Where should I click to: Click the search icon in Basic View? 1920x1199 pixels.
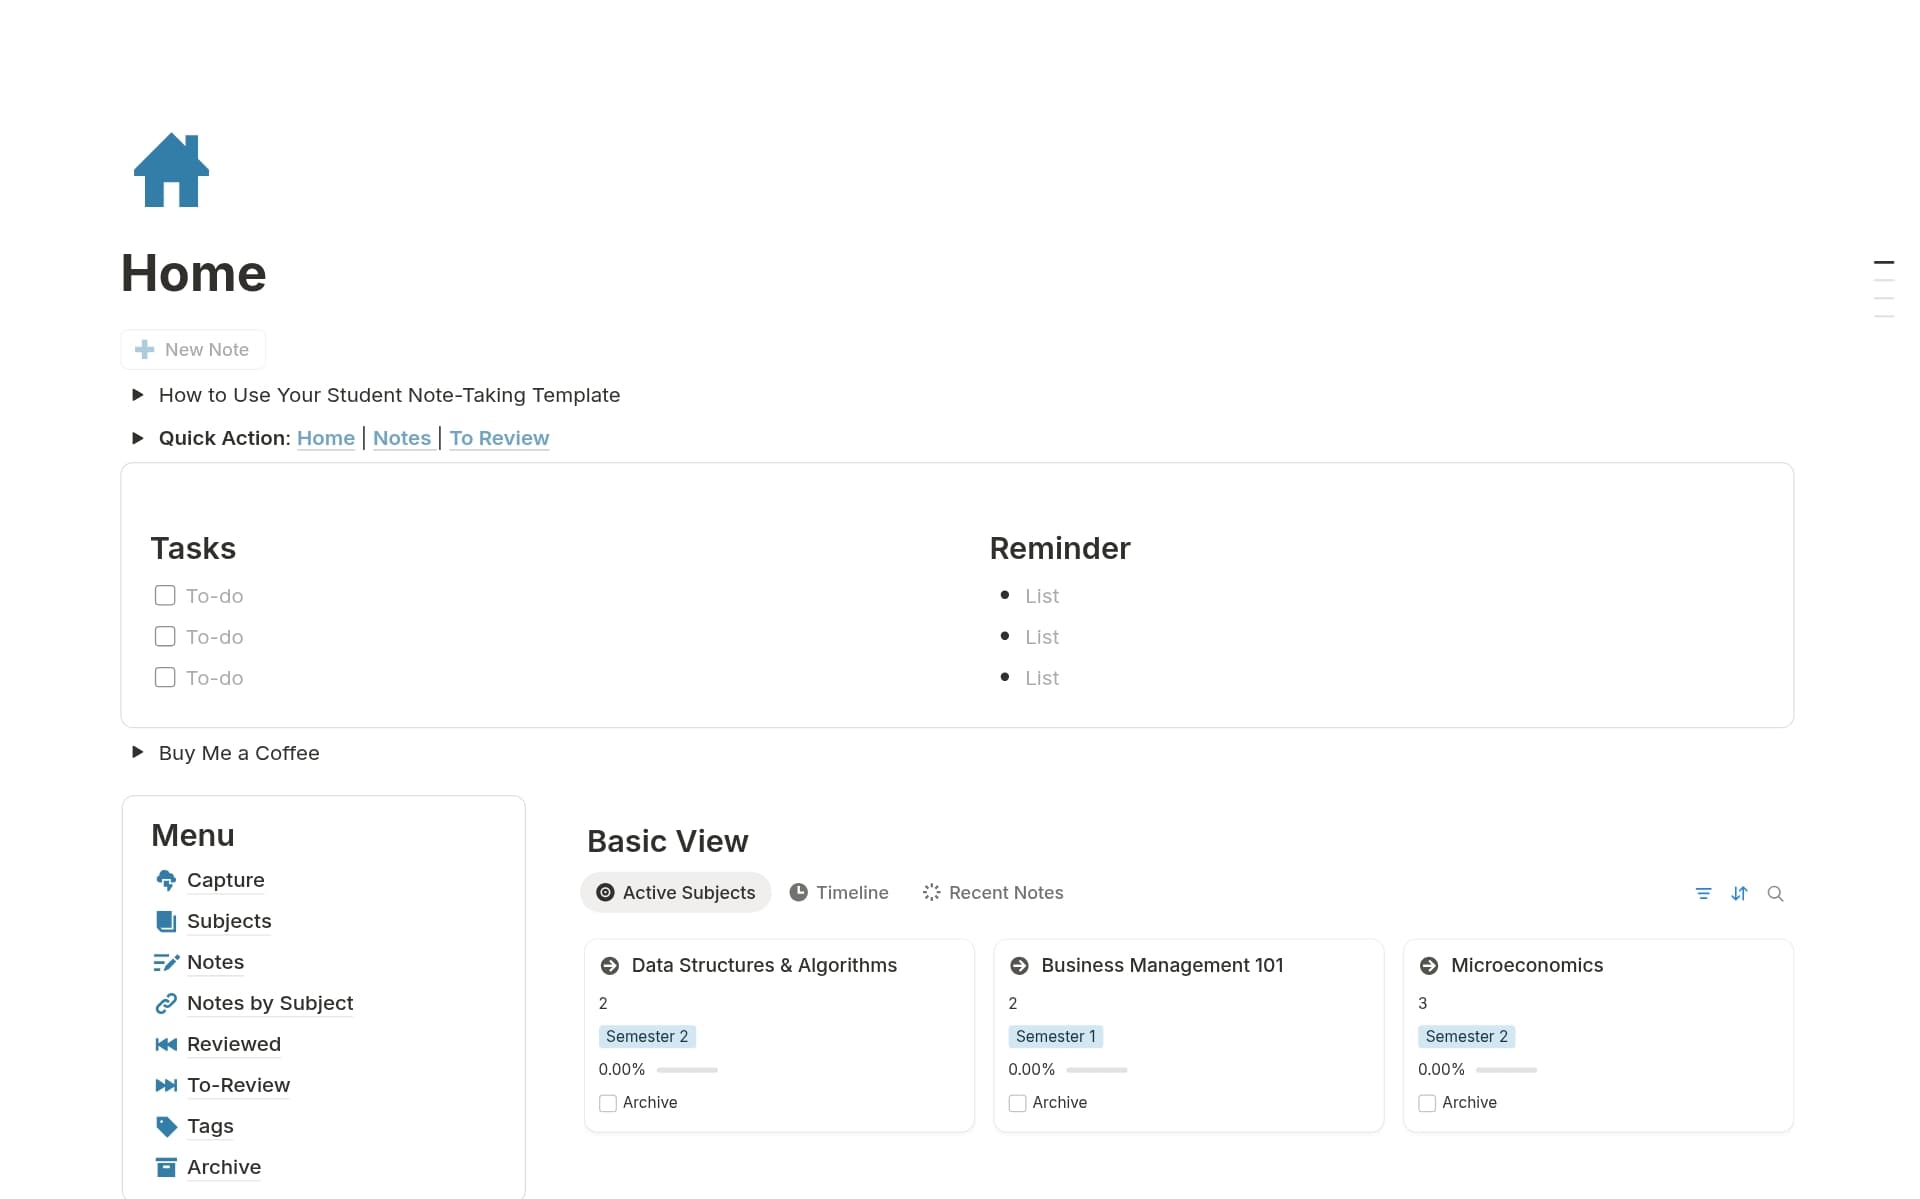tap(1776, 893)
